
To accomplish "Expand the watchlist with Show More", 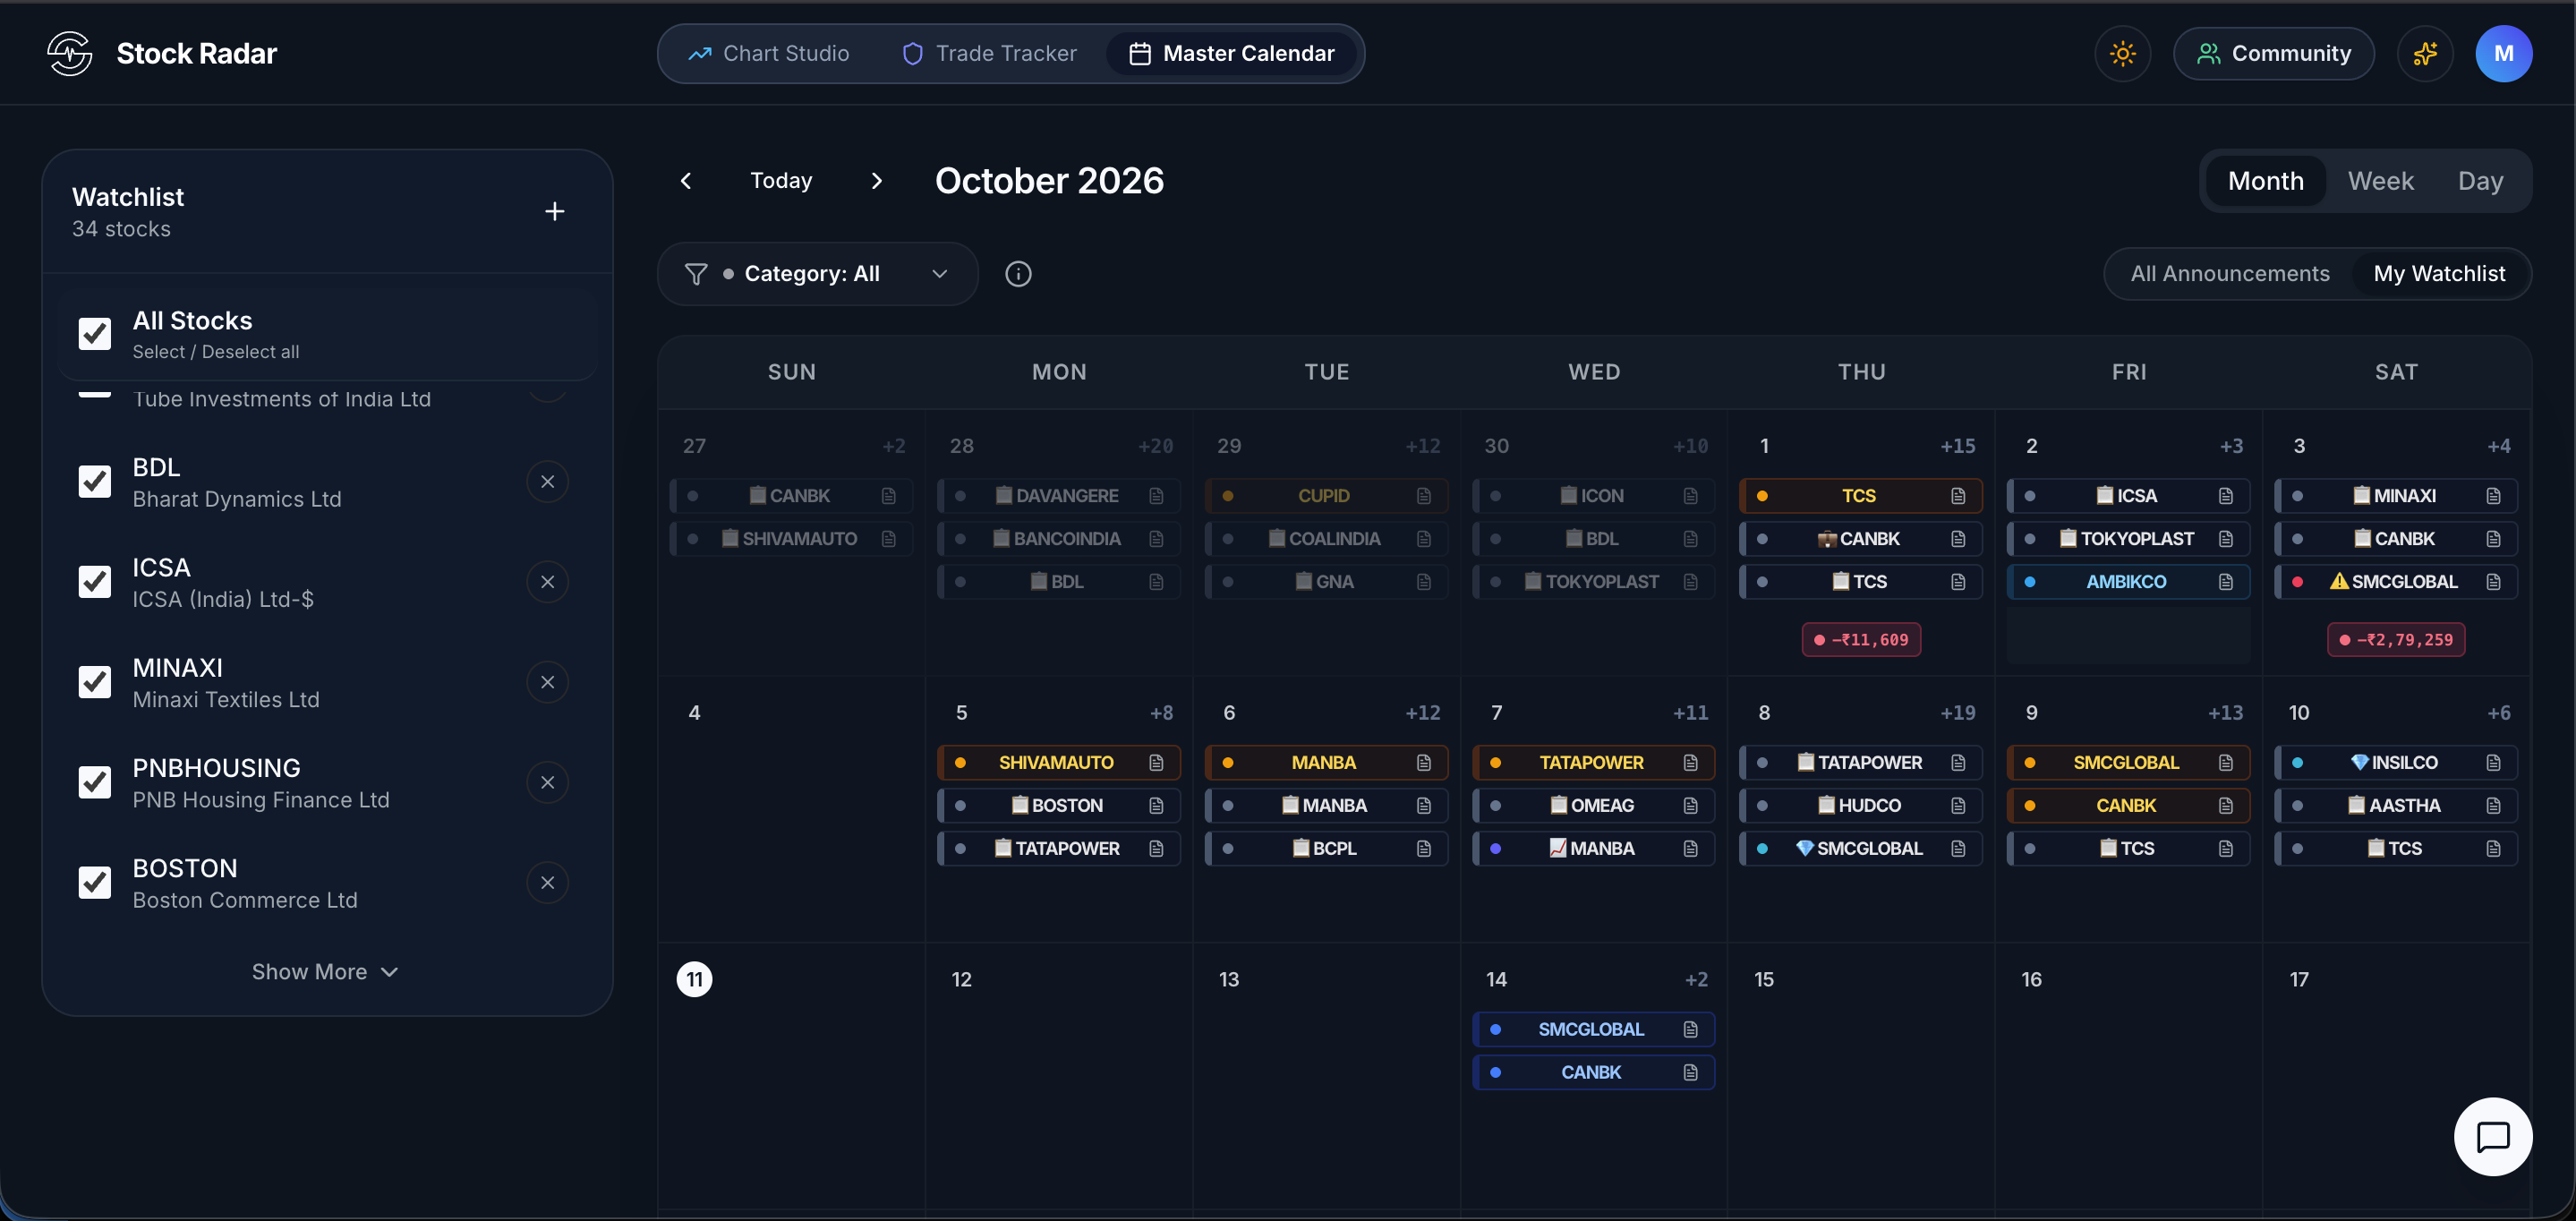I will [x=325, y=972].
